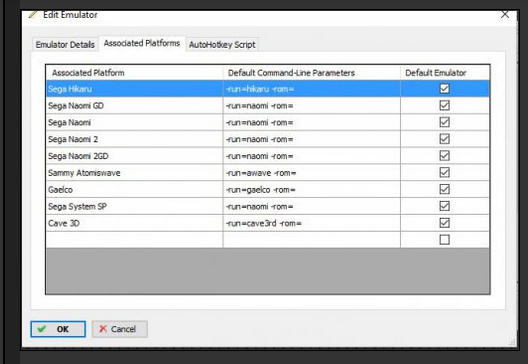
Task: Sort by the Associated Platform column header
Action: (x=134, y=73)
